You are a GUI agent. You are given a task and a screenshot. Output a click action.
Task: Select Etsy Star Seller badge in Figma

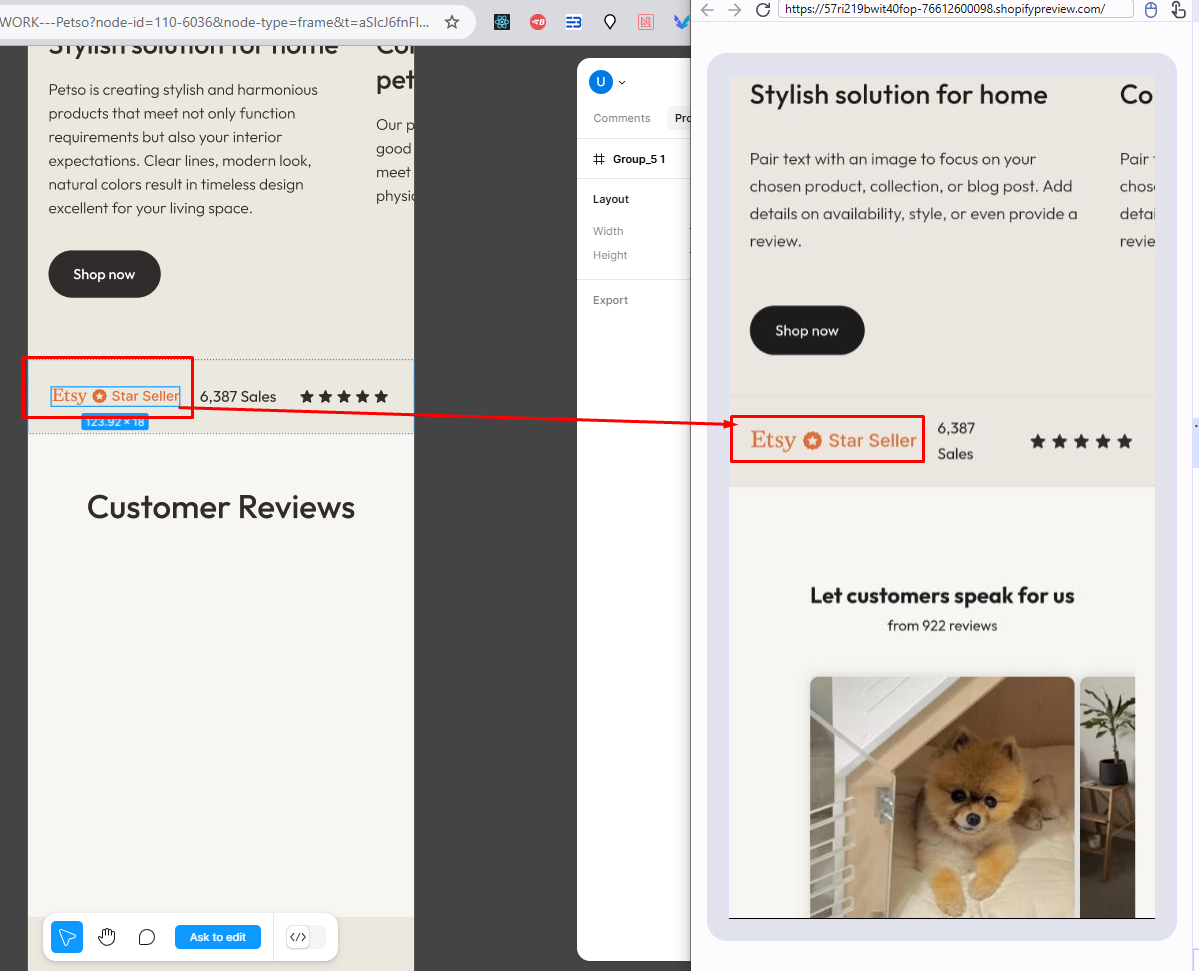point(115,396)
